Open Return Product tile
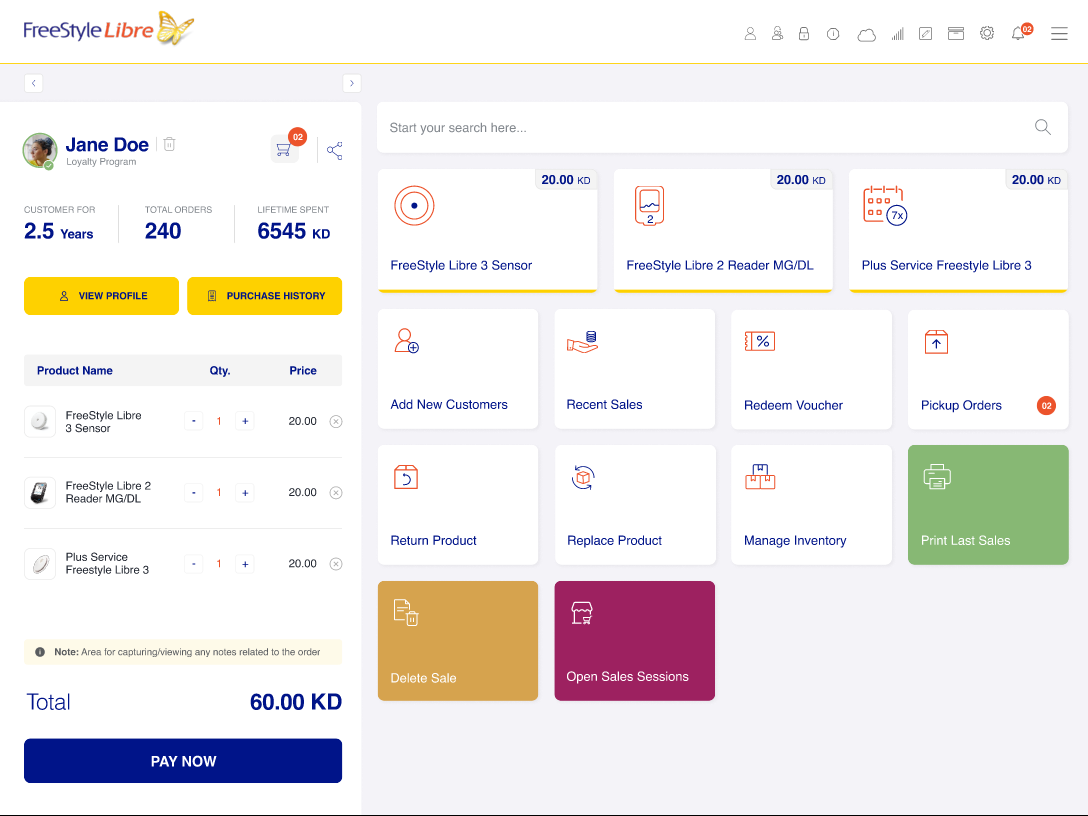Image resolution: width=1088 pixels, height=816 pixels. pyautogui.click(x=458, y=505)
